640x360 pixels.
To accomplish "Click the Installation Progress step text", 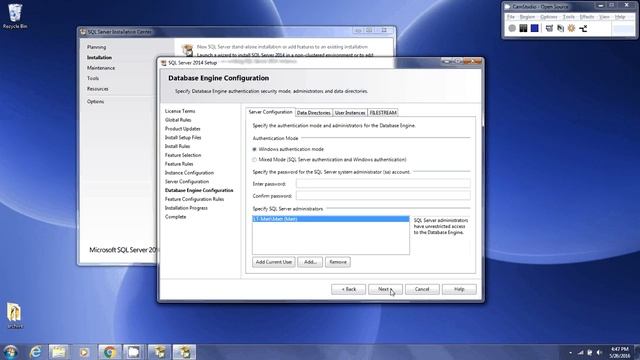I will click(x=186, y=208).
